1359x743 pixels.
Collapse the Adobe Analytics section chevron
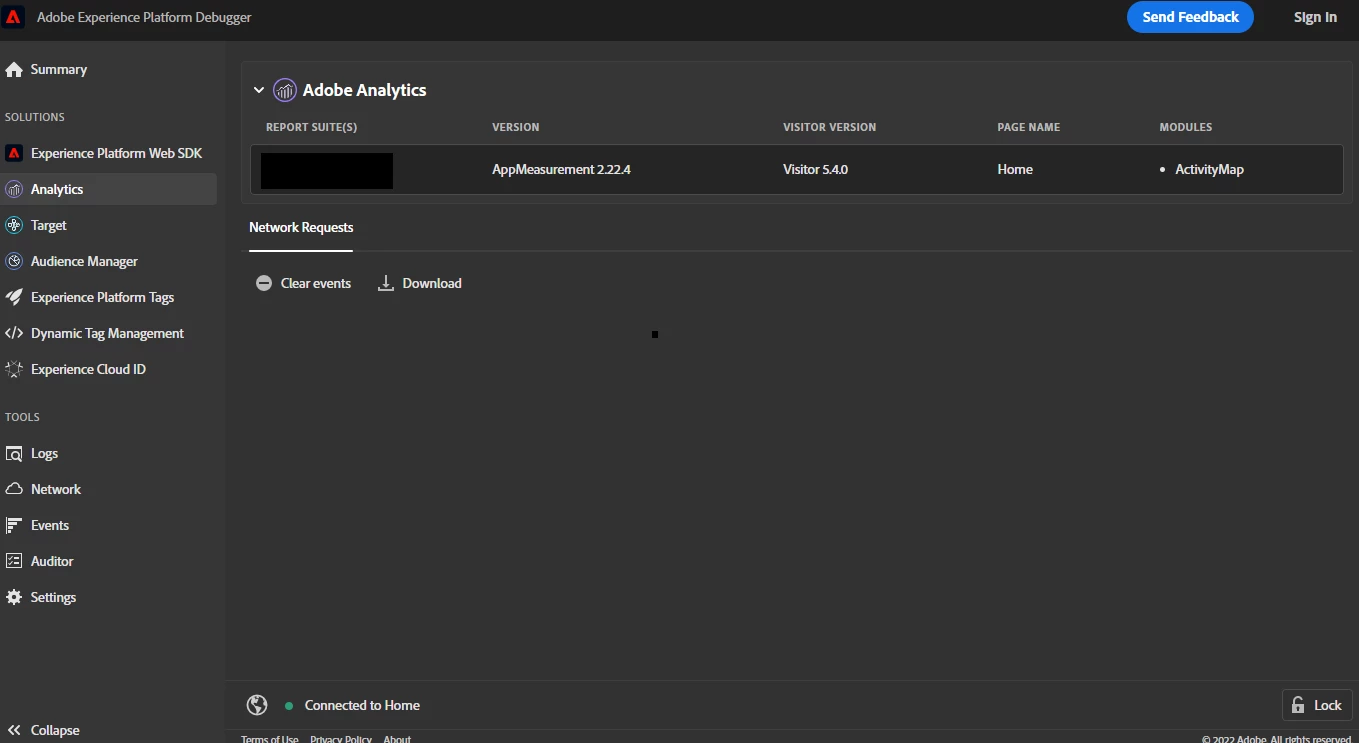(x=259, y=90)
